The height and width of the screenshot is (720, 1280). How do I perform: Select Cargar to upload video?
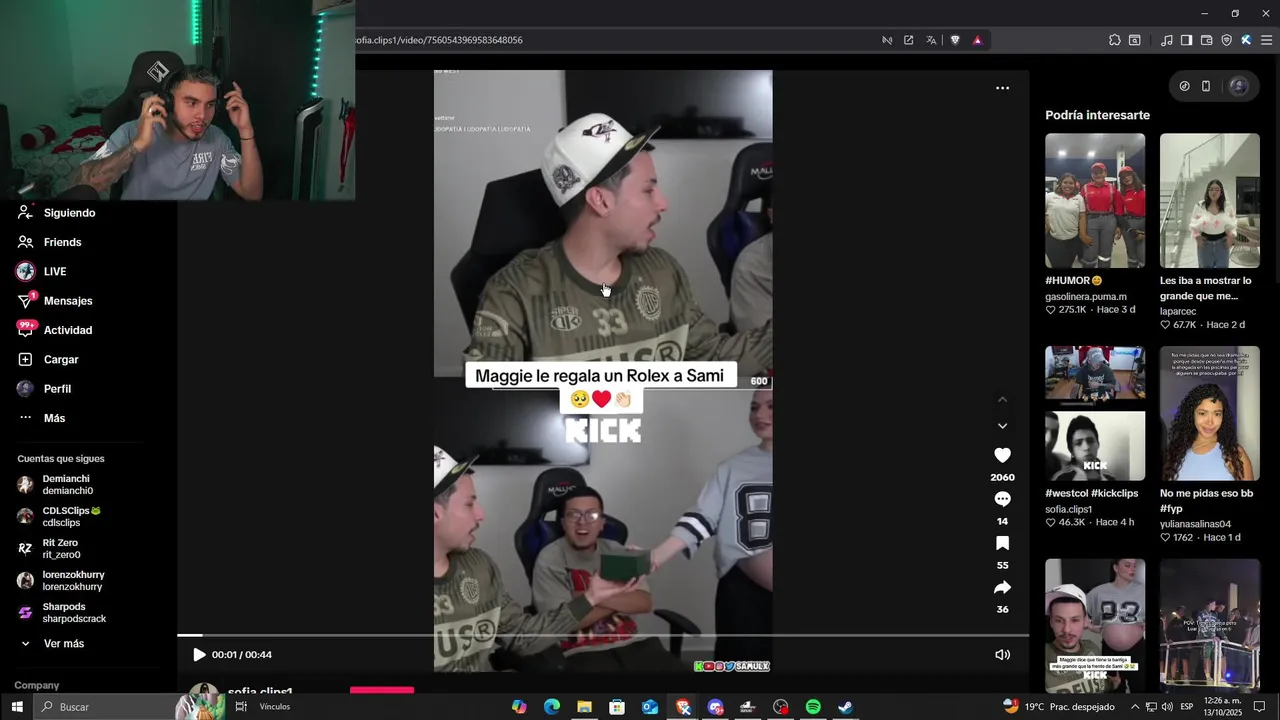pos(60,359)
